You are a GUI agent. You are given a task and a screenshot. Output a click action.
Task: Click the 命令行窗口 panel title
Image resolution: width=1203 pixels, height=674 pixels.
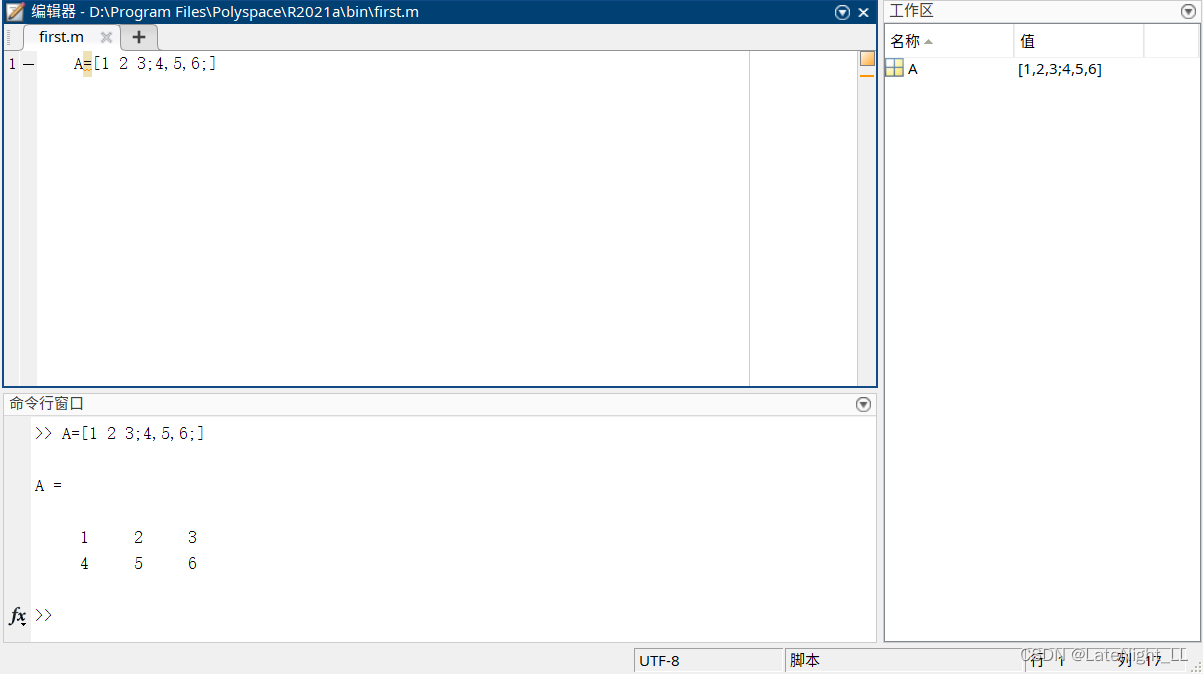point(47,404)
